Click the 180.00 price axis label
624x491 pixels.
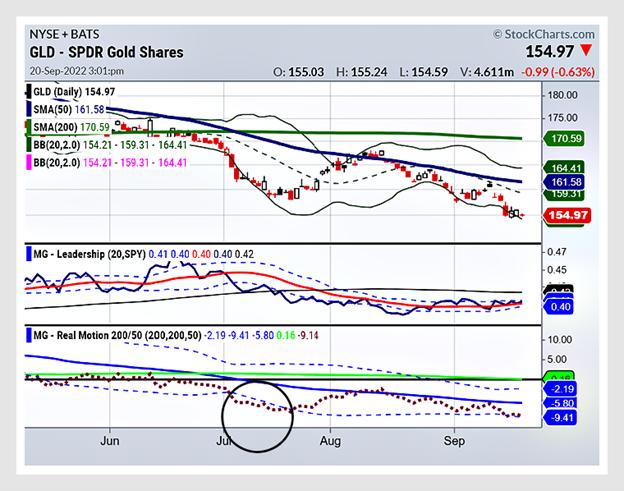pos(562,95)
